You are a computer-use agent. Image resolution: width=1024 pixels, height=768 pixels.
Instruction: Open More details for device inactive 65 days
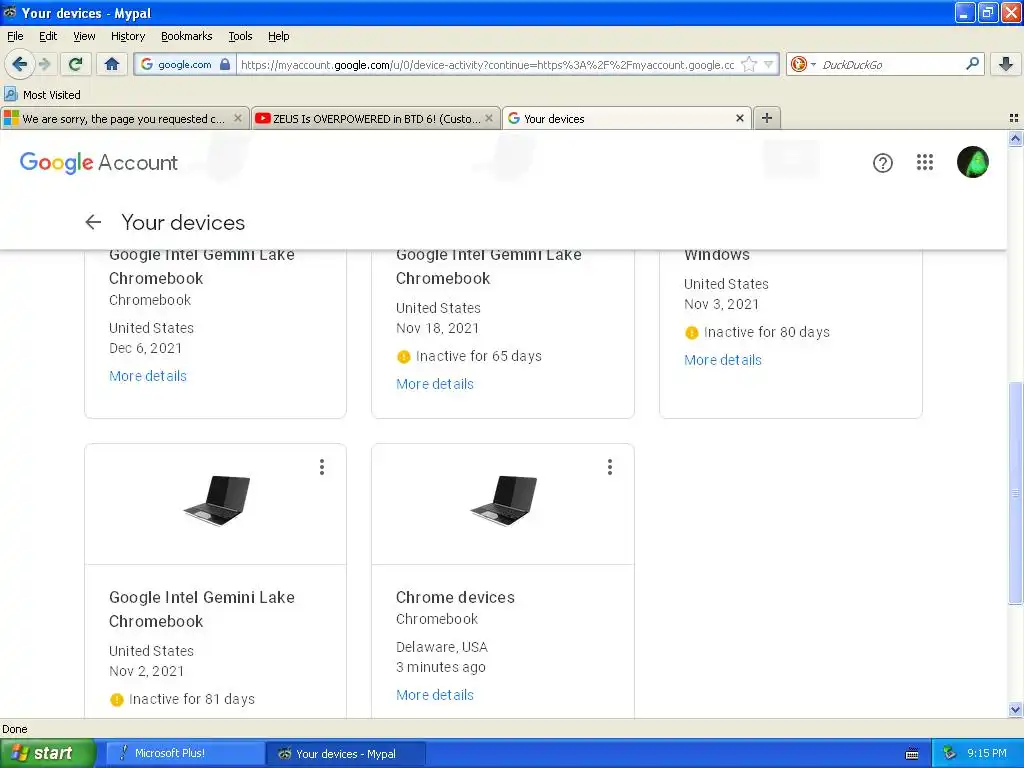coord(434,384)
